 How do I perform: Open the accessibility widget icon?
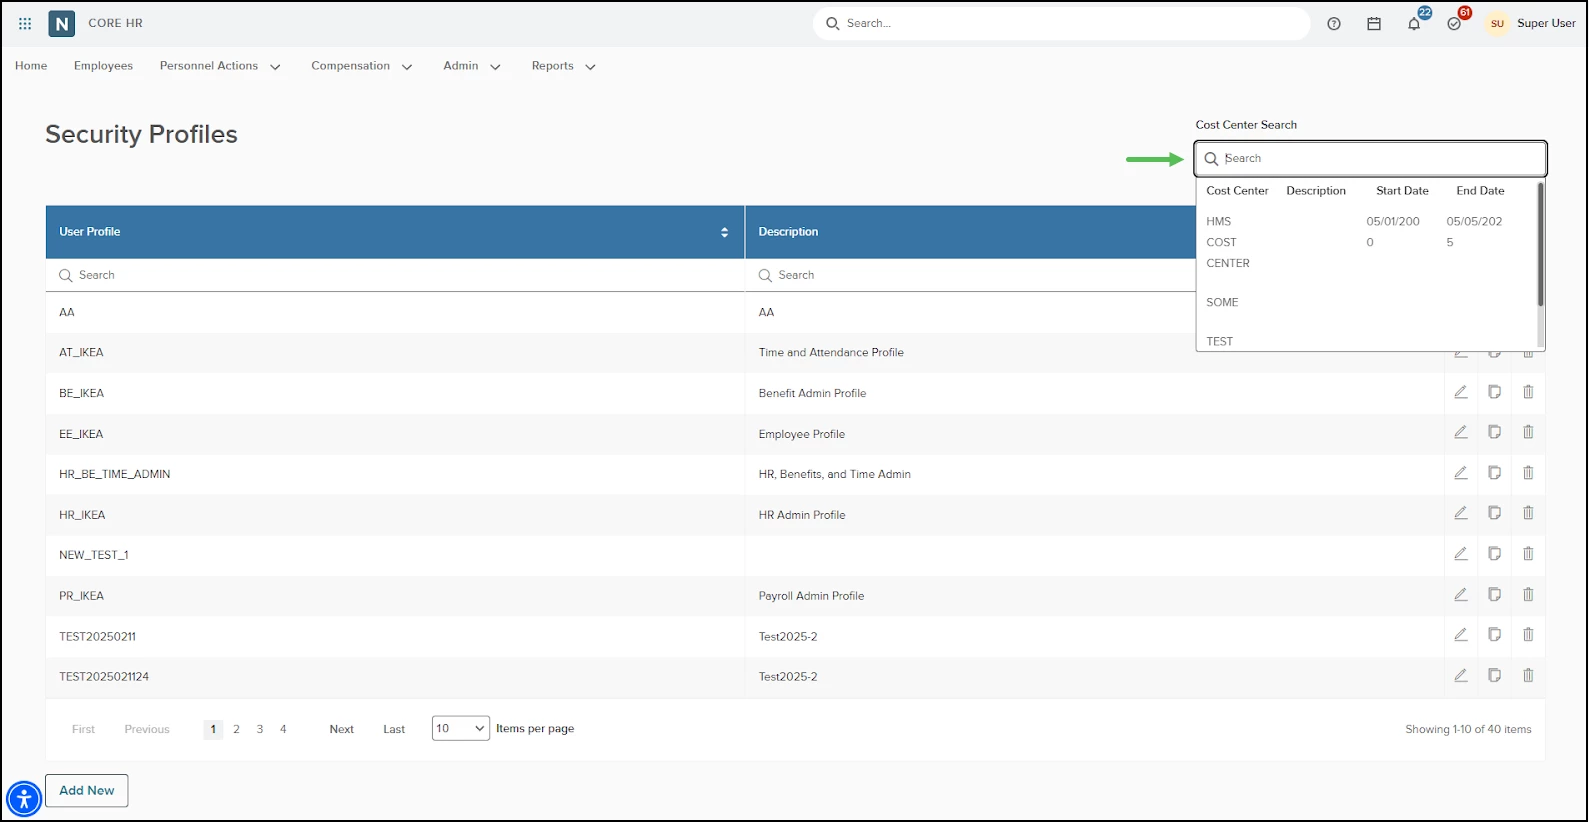pos(24,799)
